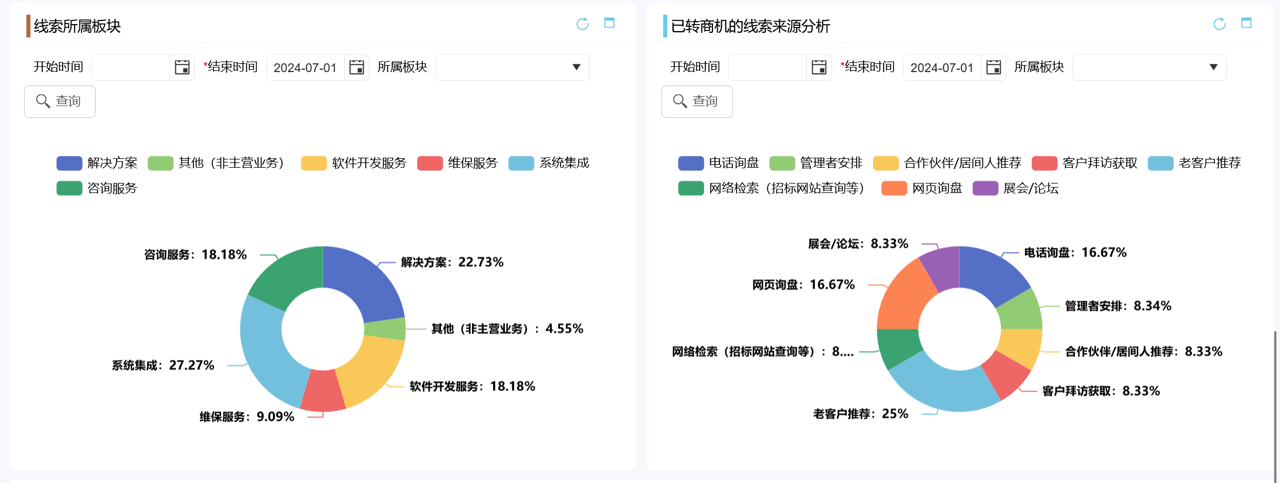Image resolution: width=1280 pixels, height=483 pixels.
Task: Toggle 解决方案 legend series visibility
Action: [98, 163]
